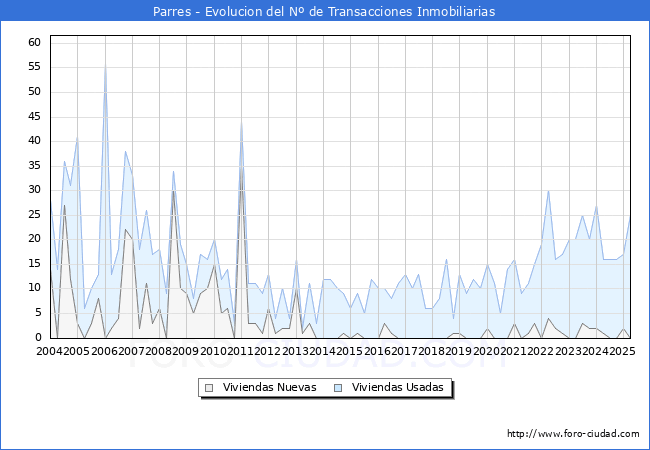The image size is (650, 450).
Task: Click the 'Viviendas Nuevas' legend label
Action: coord(269,387)
